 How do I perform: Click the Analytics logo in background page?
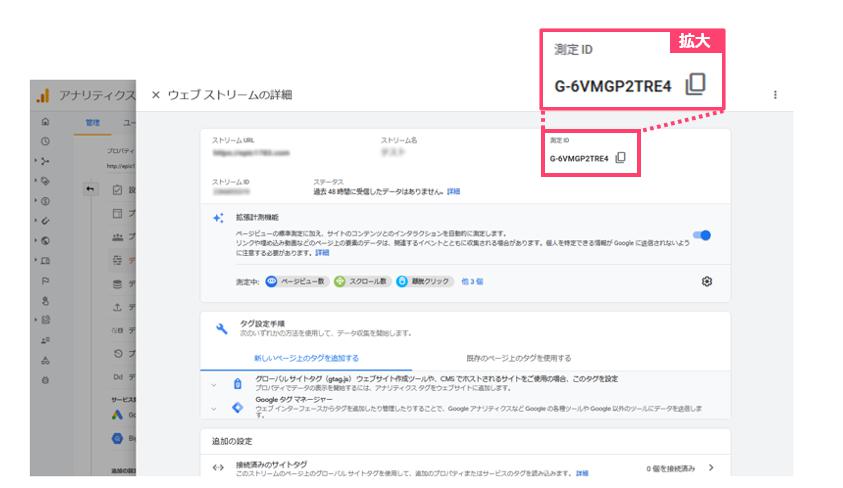pyautogui.click(x=43, y=95)
